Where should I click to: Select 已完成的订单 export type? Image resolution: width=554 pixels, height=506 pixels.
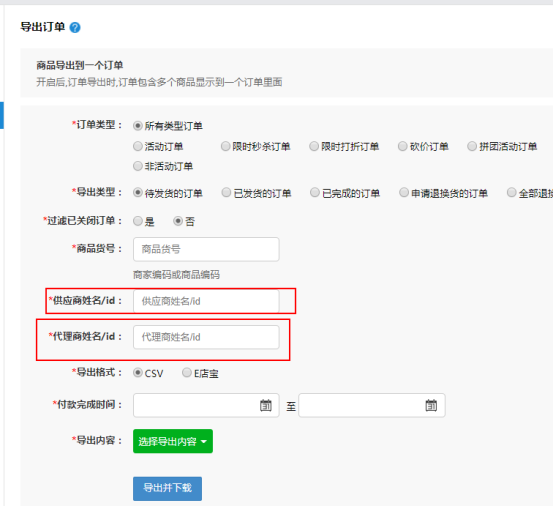point(314,193)
